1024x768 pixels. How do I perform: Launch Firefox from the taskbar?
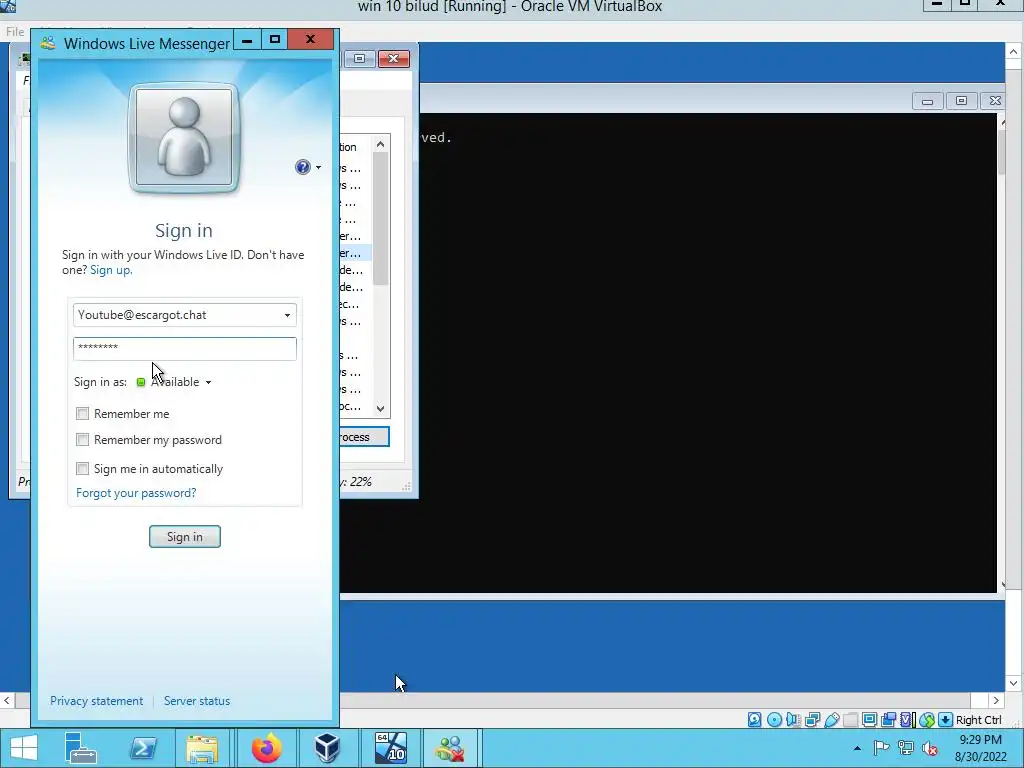pos(266,748)
